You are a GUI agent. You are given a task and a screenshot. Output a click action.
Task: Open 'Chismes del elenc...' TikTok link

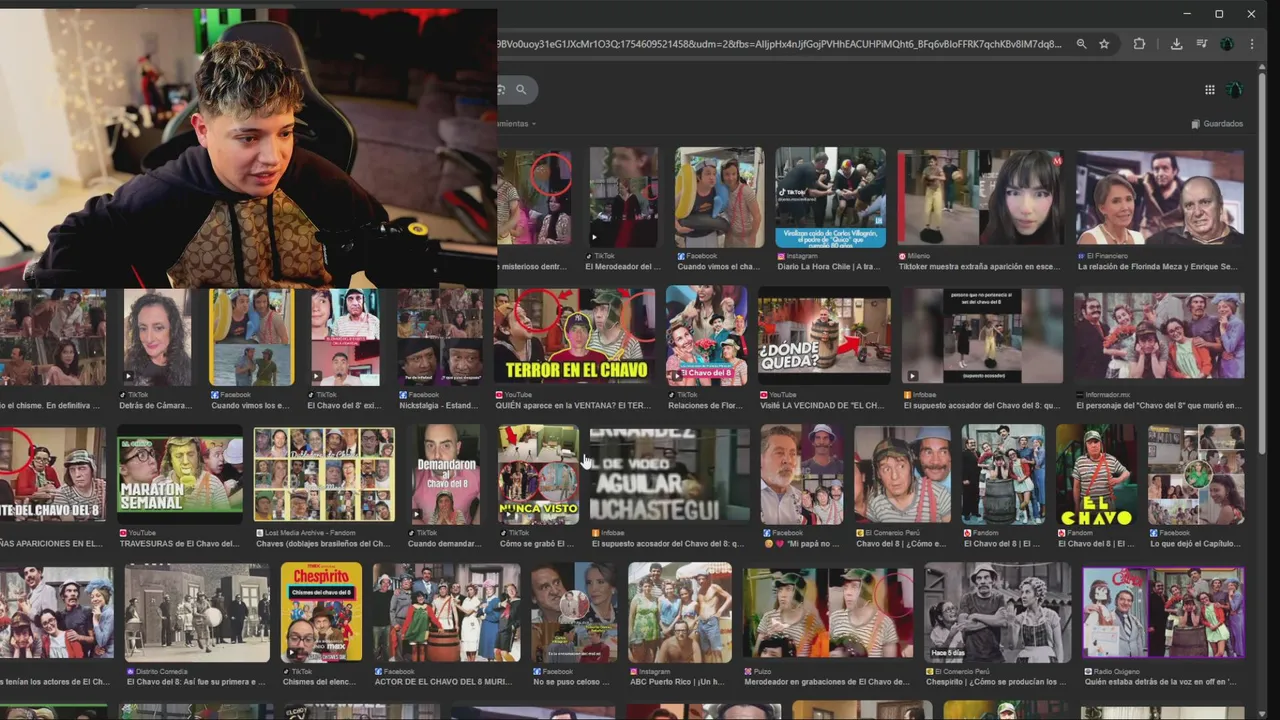tap(321, 682)
